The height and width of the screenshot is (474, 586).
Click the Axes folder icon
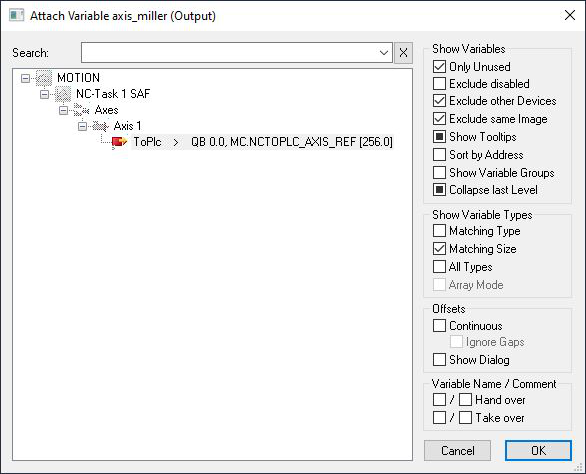point(81,110)
